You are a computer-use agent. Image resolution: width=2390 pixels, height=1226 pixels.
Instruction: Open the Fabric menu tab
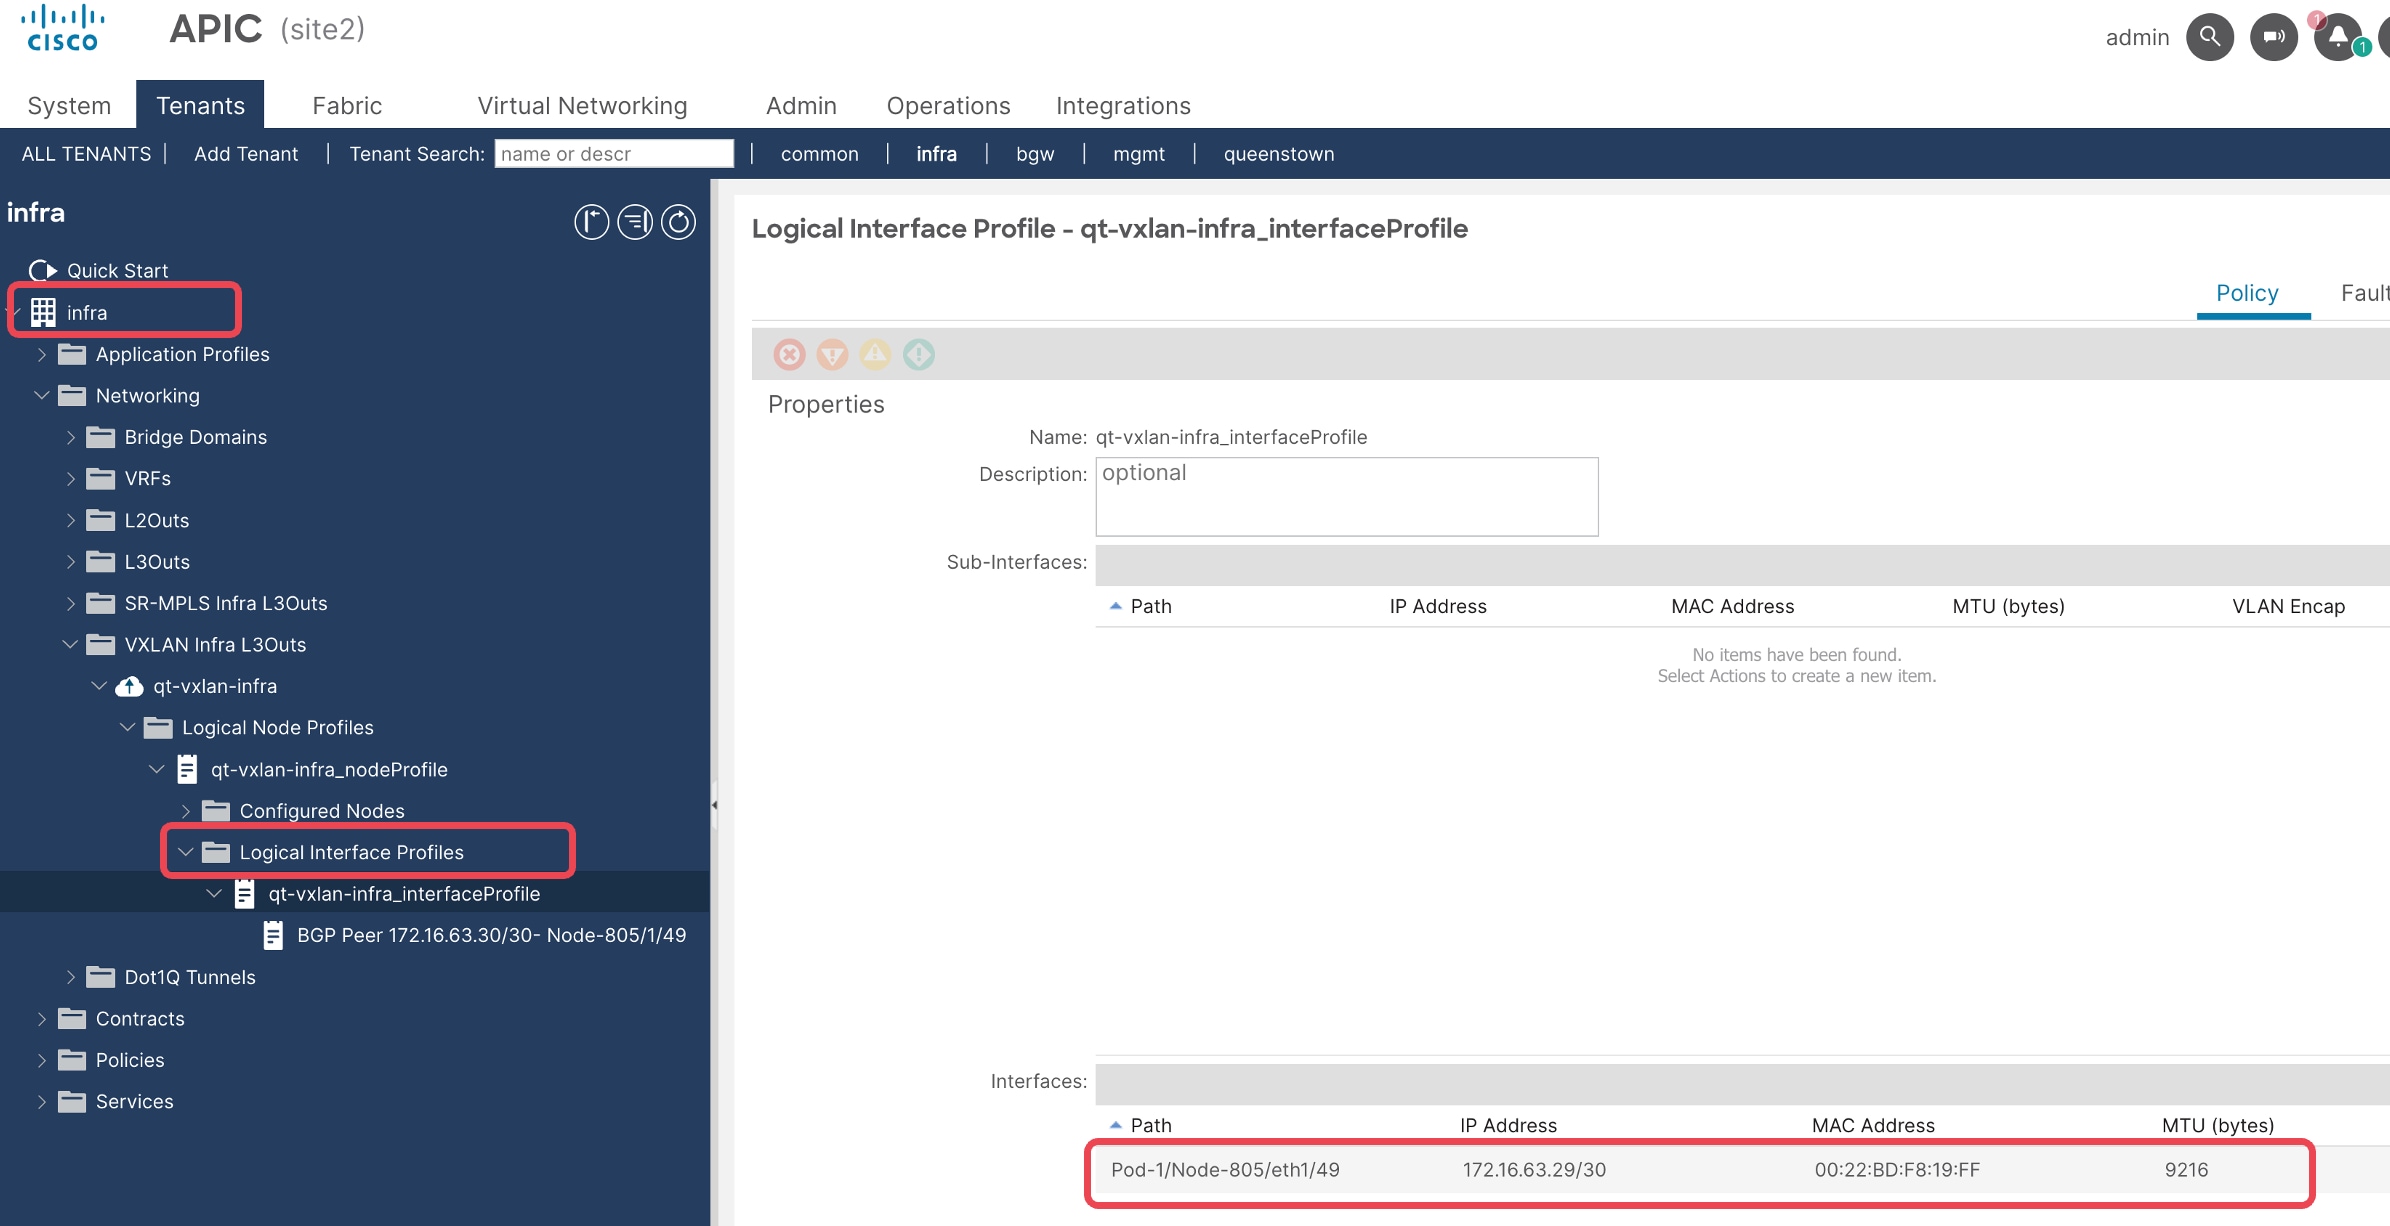point(347,105)
